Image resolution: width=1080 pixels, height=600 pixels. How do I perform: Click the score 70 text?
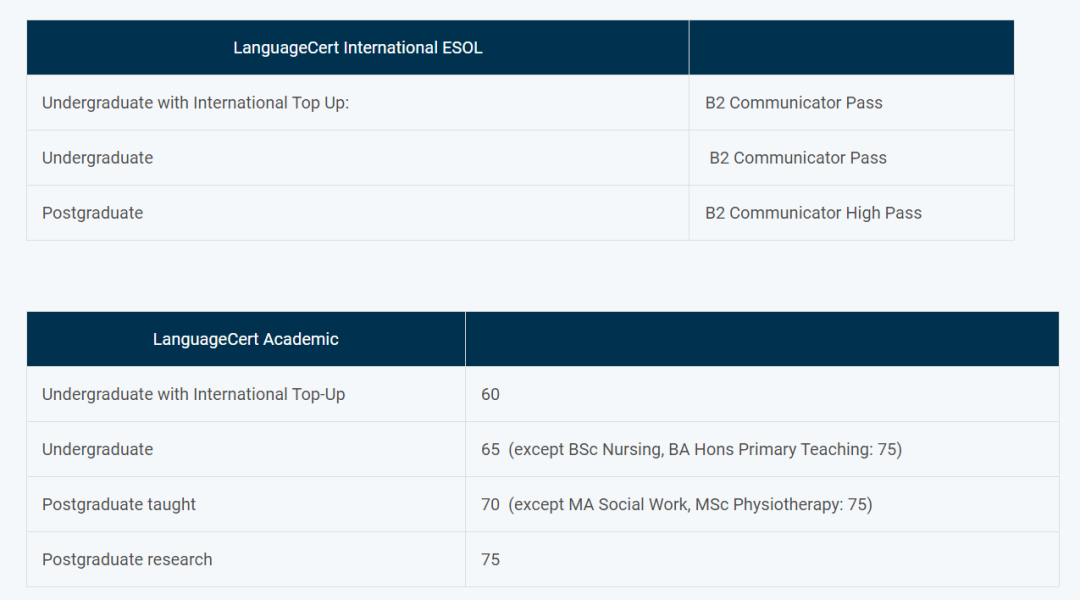pos(490,504)
